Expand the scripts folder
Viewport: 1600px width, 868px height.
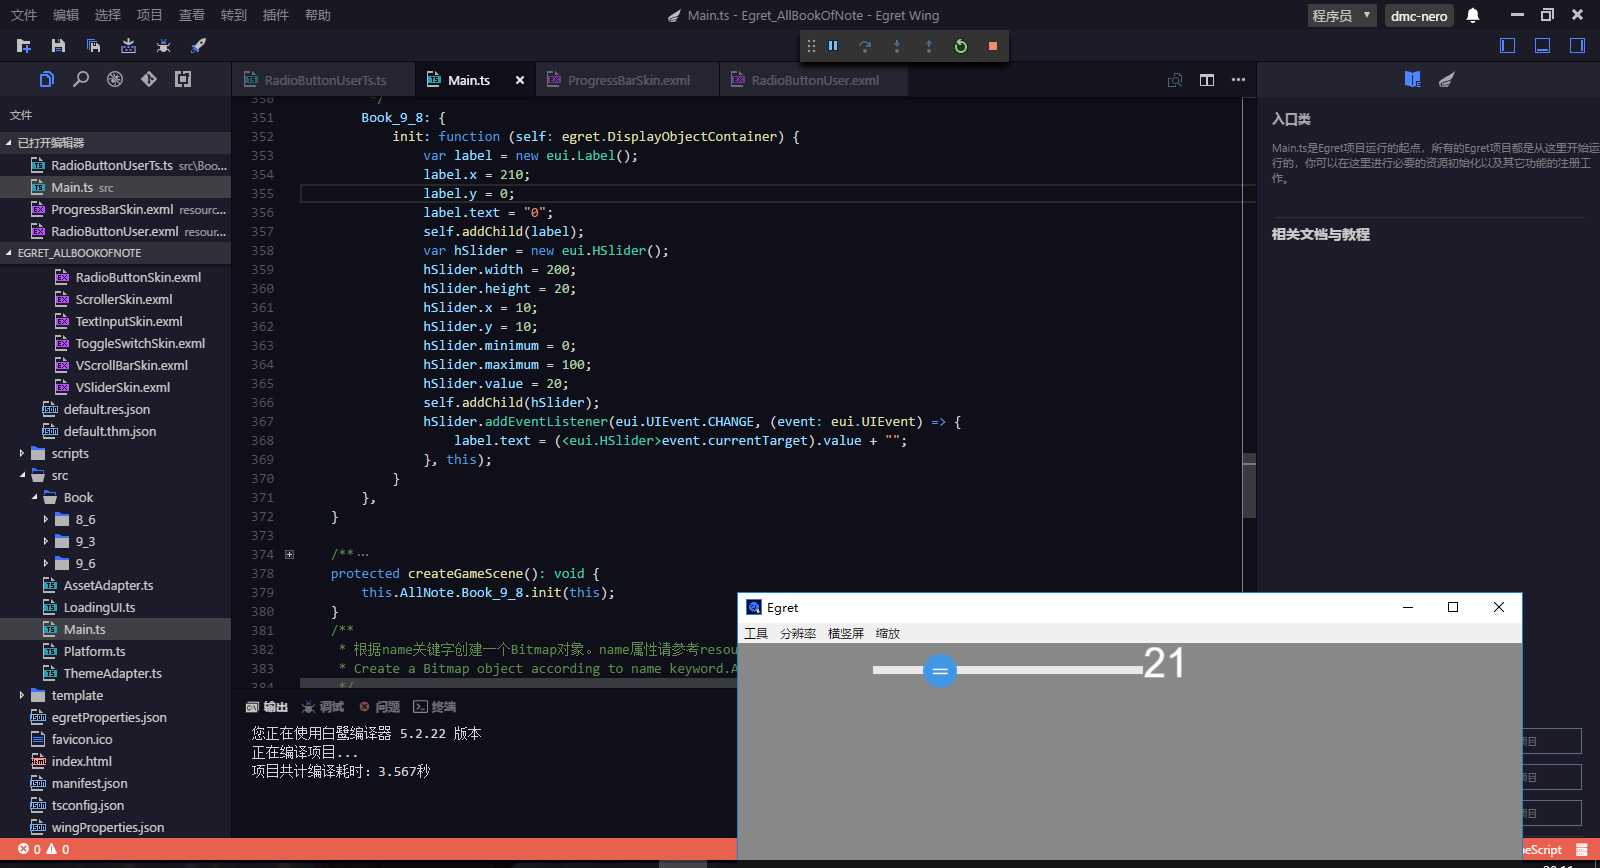point(22,454)
